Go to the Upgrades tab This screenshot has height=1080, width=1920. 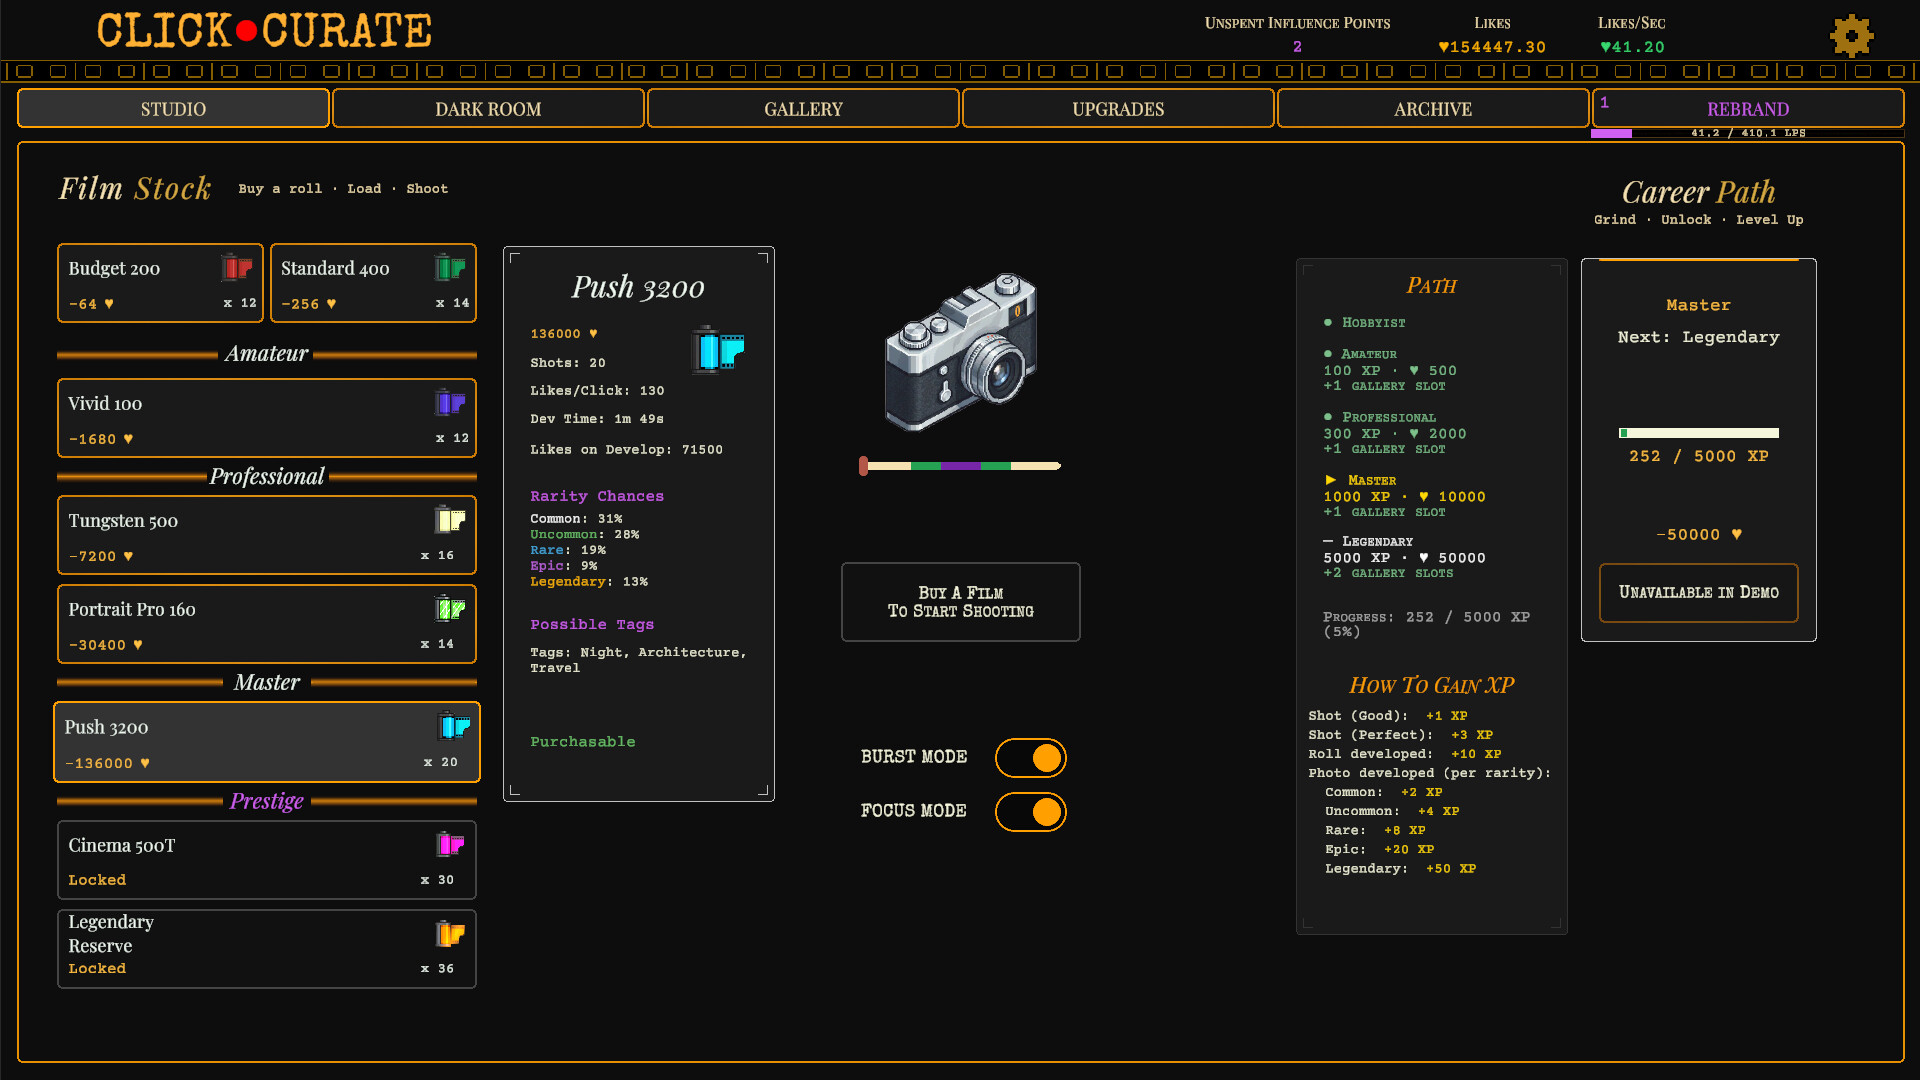pyautogui.click(x=1118, y=108)
